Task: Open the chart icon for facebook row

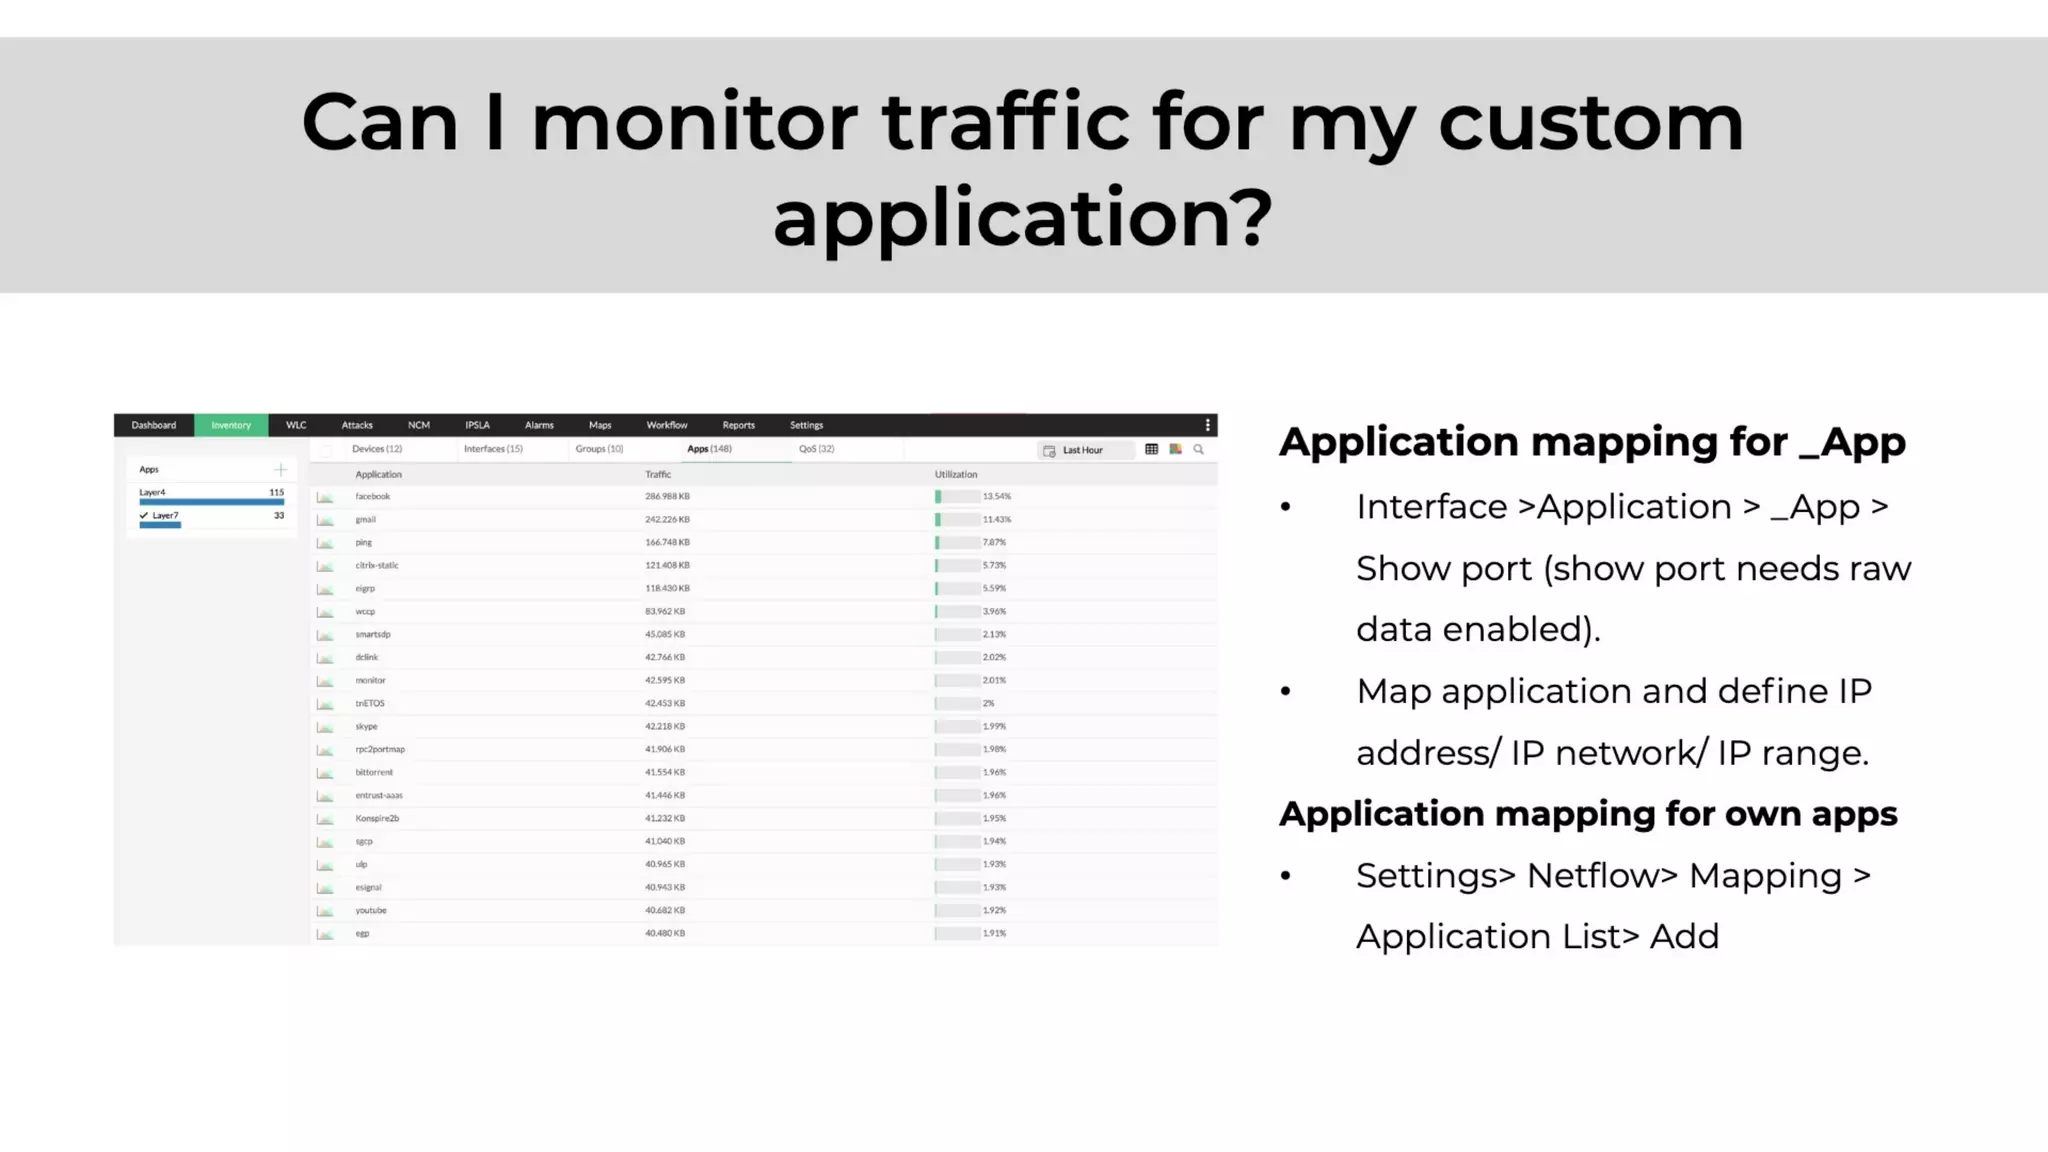Action: coord(325,497)
